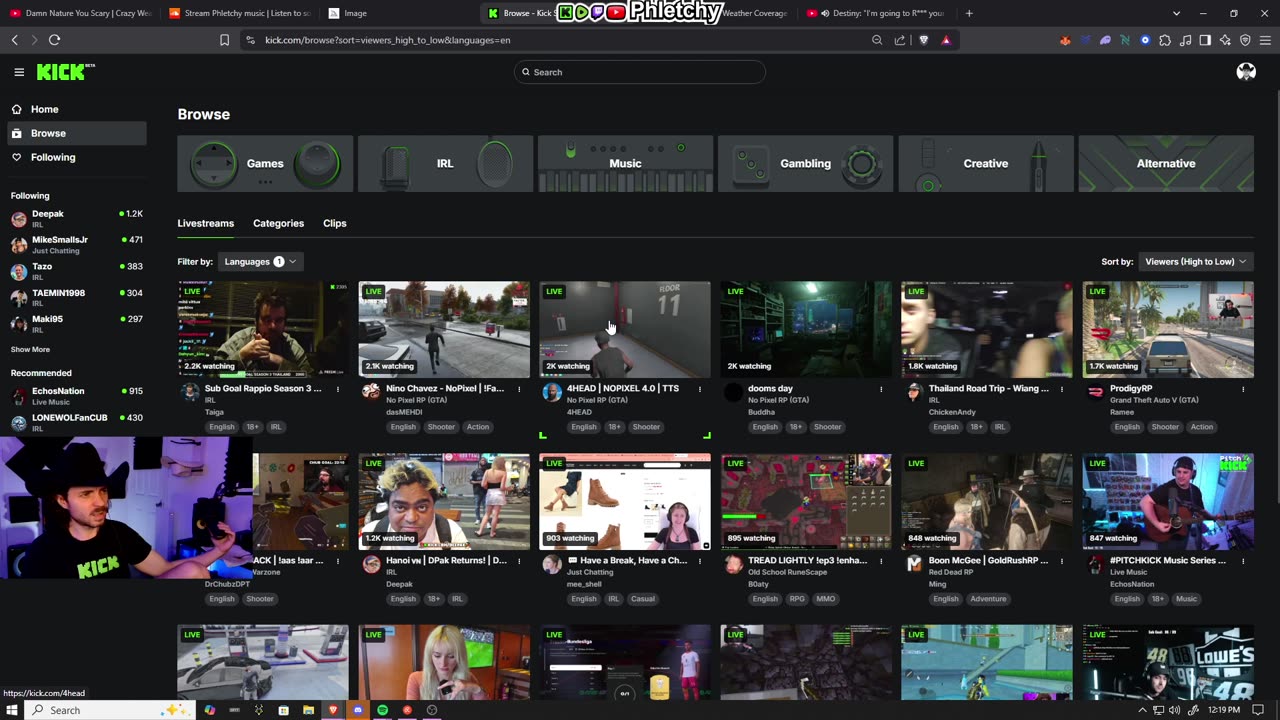This screenshot has width=1280, height=720.
Task: Open the Creative category banner
Action: 985,164
